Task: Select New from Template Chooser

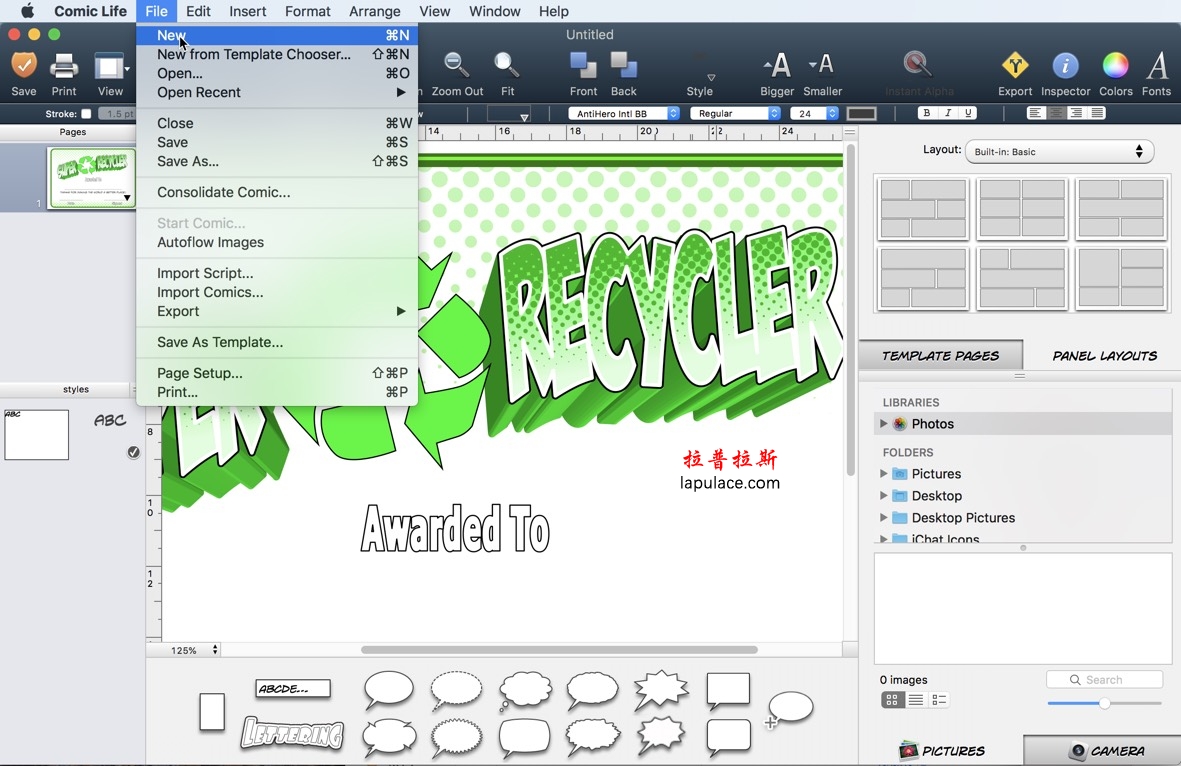Action: pyautogui.click(x=277, y=54)
